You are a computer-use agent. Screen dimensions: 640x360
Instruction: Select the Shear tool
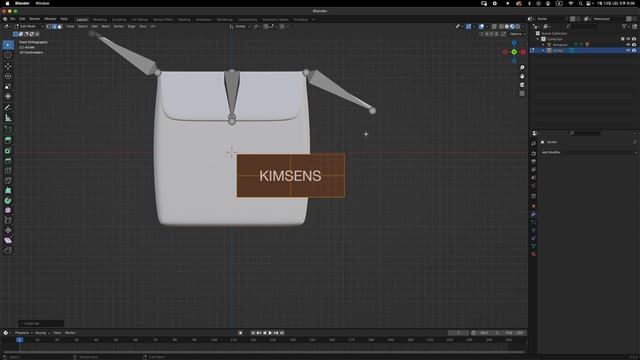coord(8,240)
